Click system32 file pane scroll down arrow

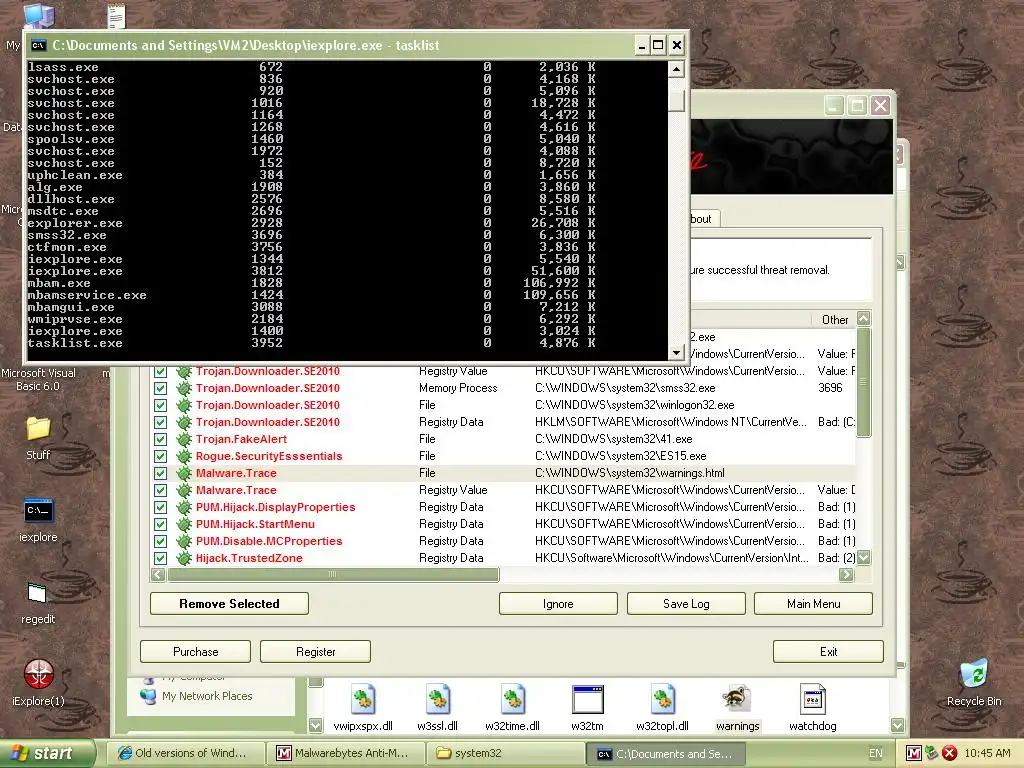click(x=897, y=725)
